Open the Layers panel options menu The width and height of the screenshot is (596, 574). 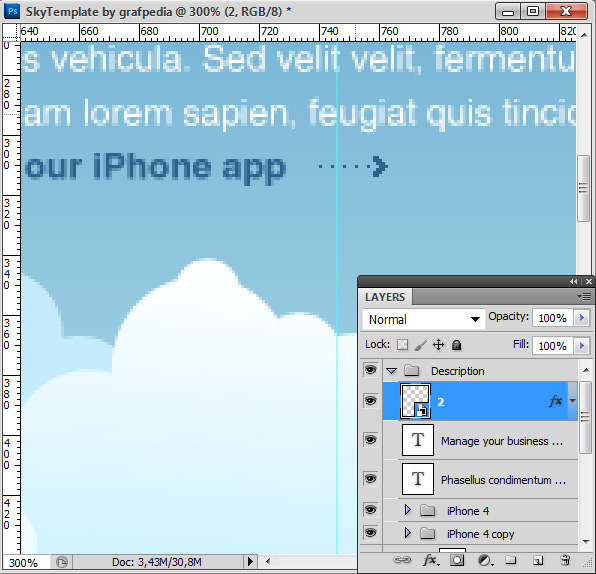coord(584,296)
